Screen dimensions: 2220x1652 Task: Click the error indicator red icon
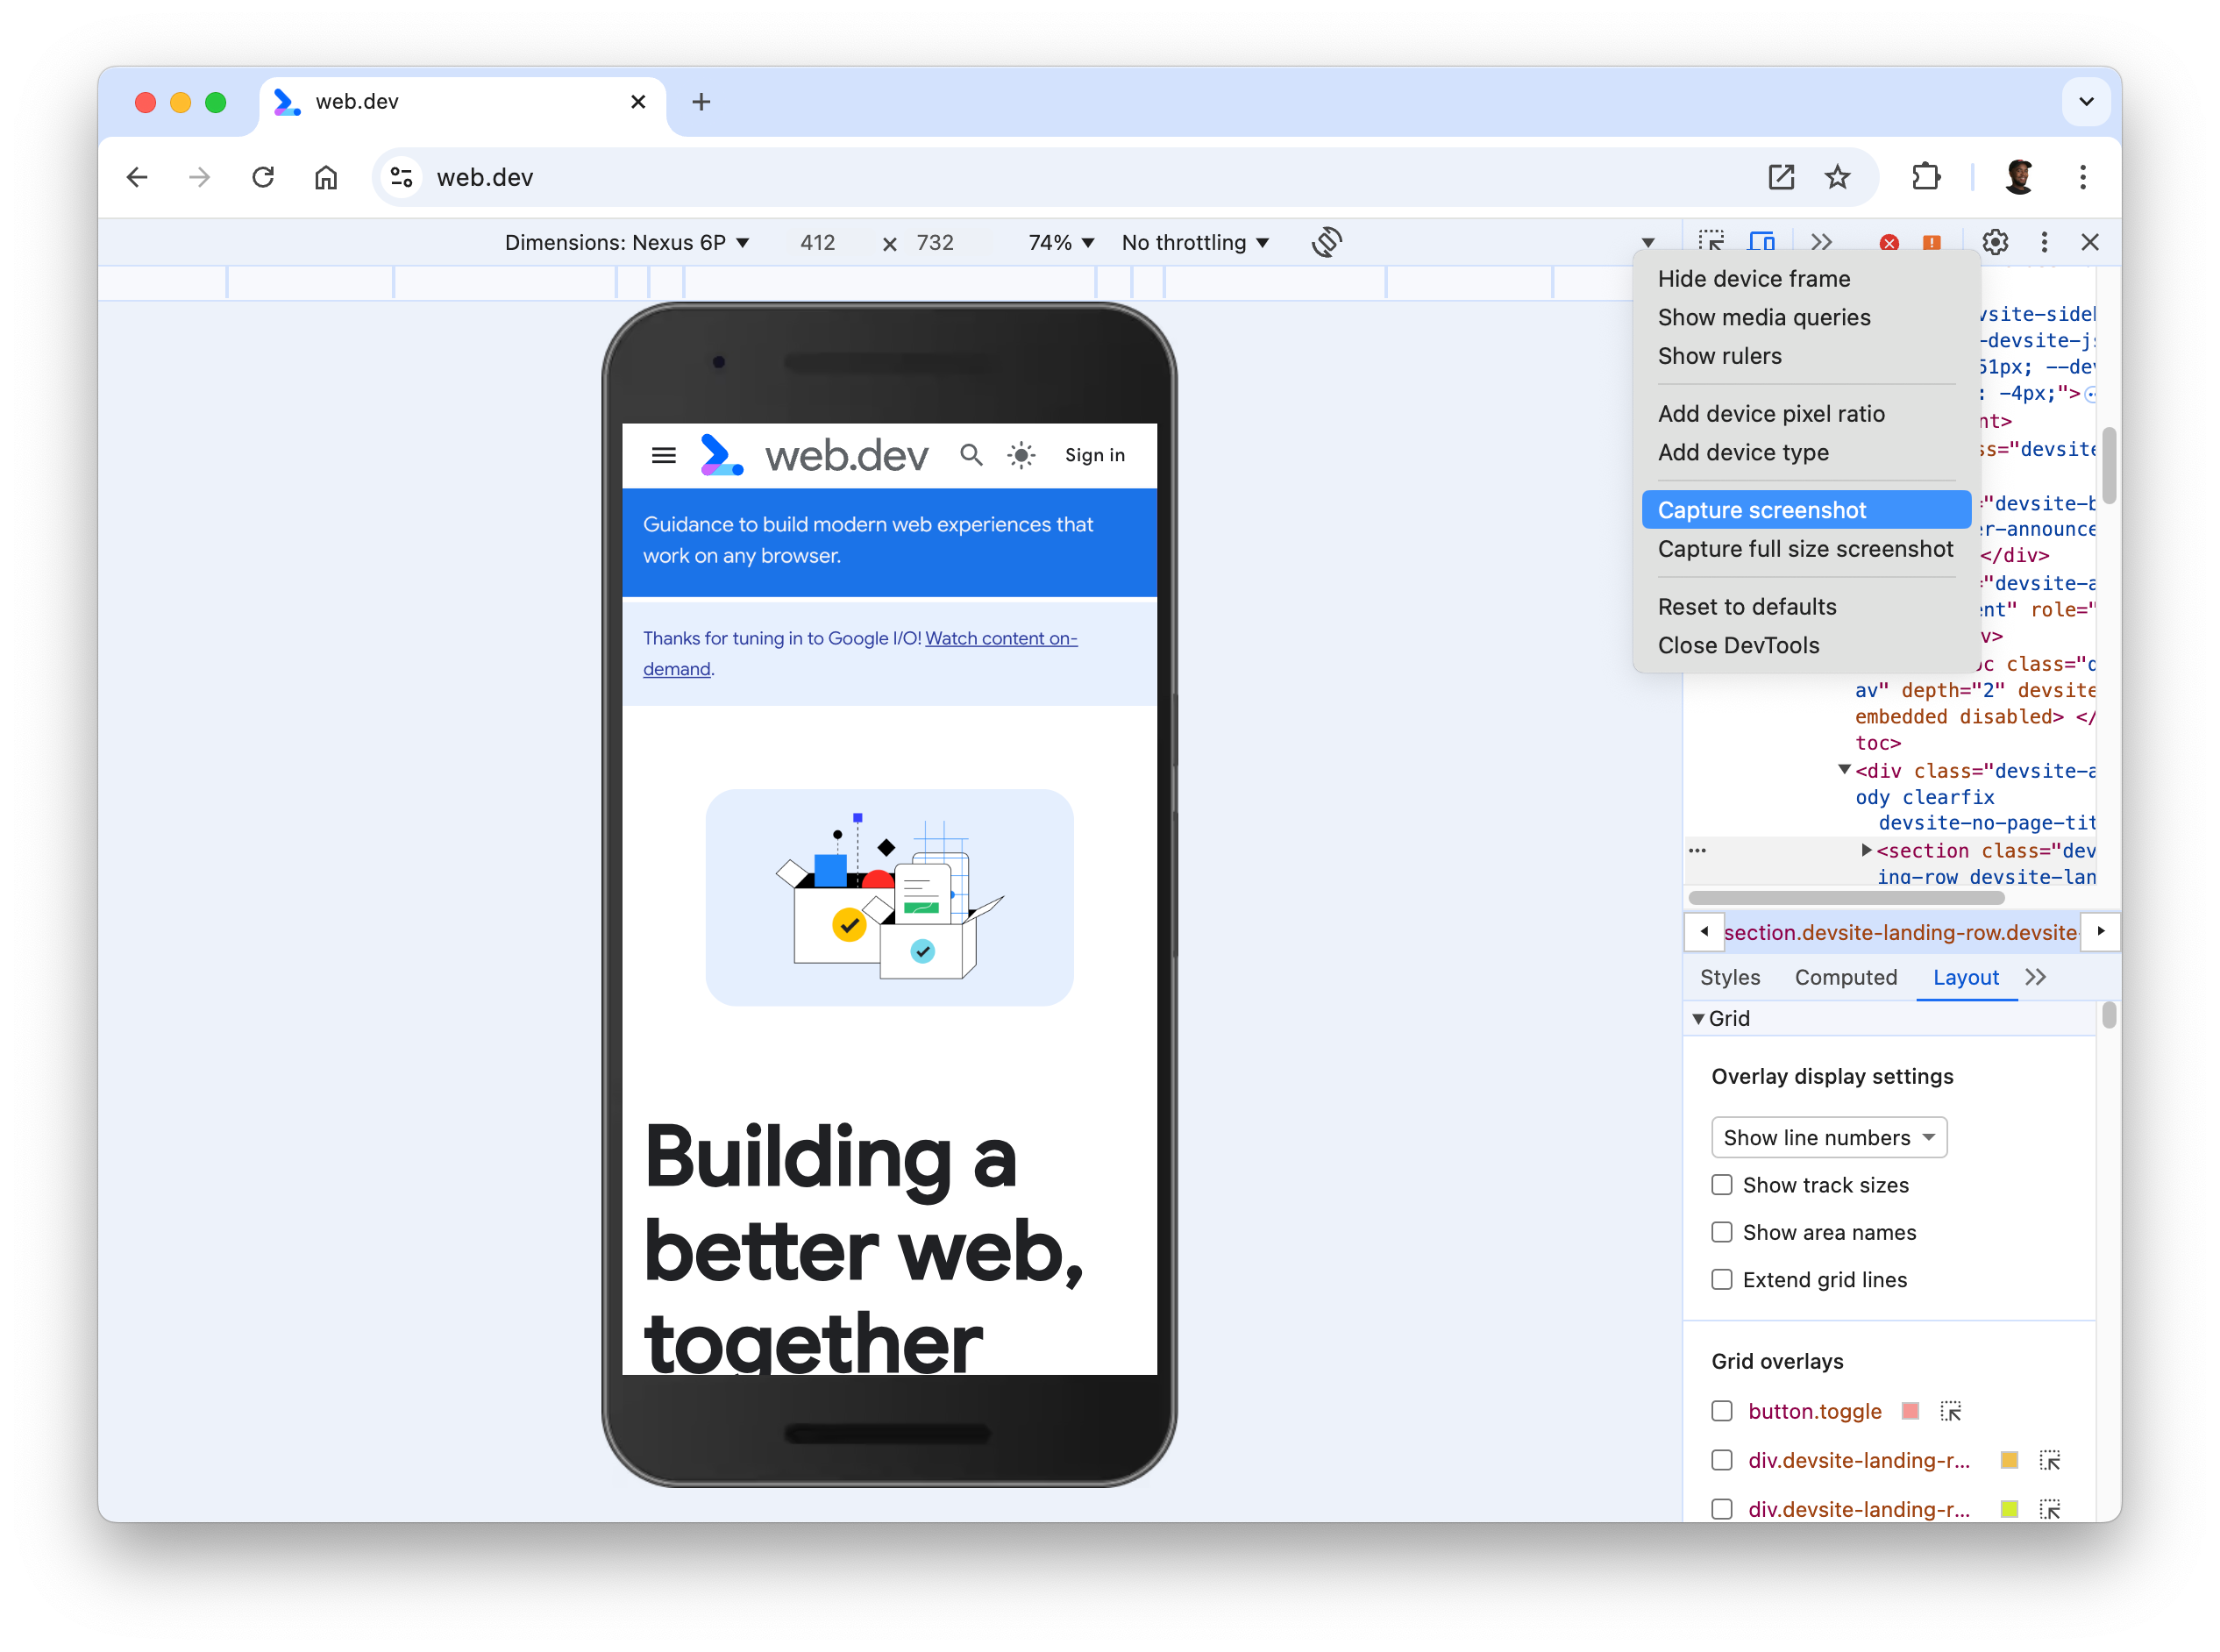coord(1889,241)
